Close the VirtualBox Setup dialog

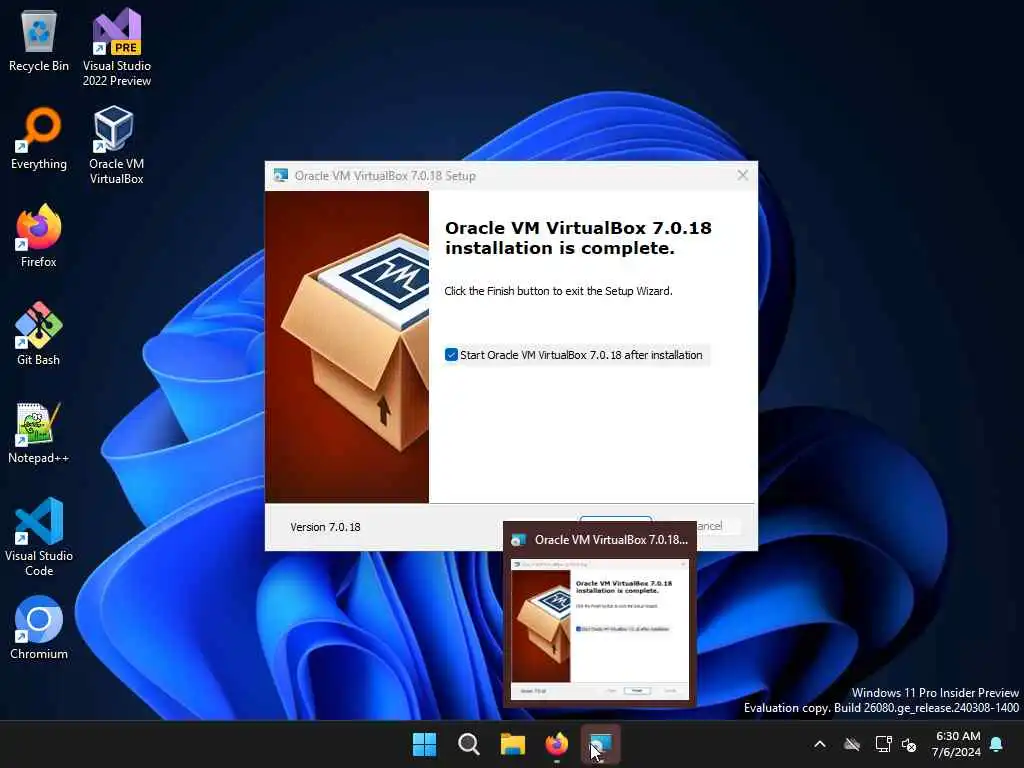tap(743, 175)
